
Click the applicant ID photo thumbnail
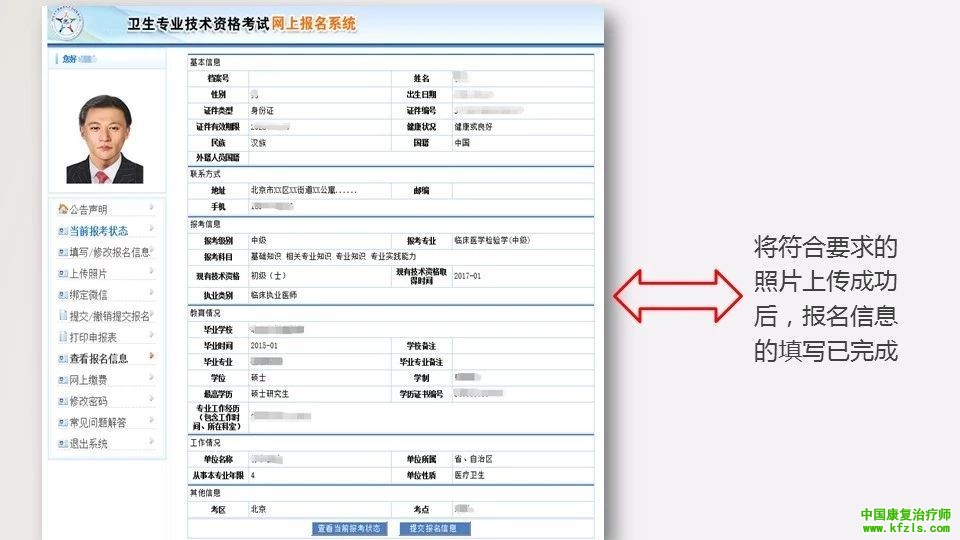point(104,138)
